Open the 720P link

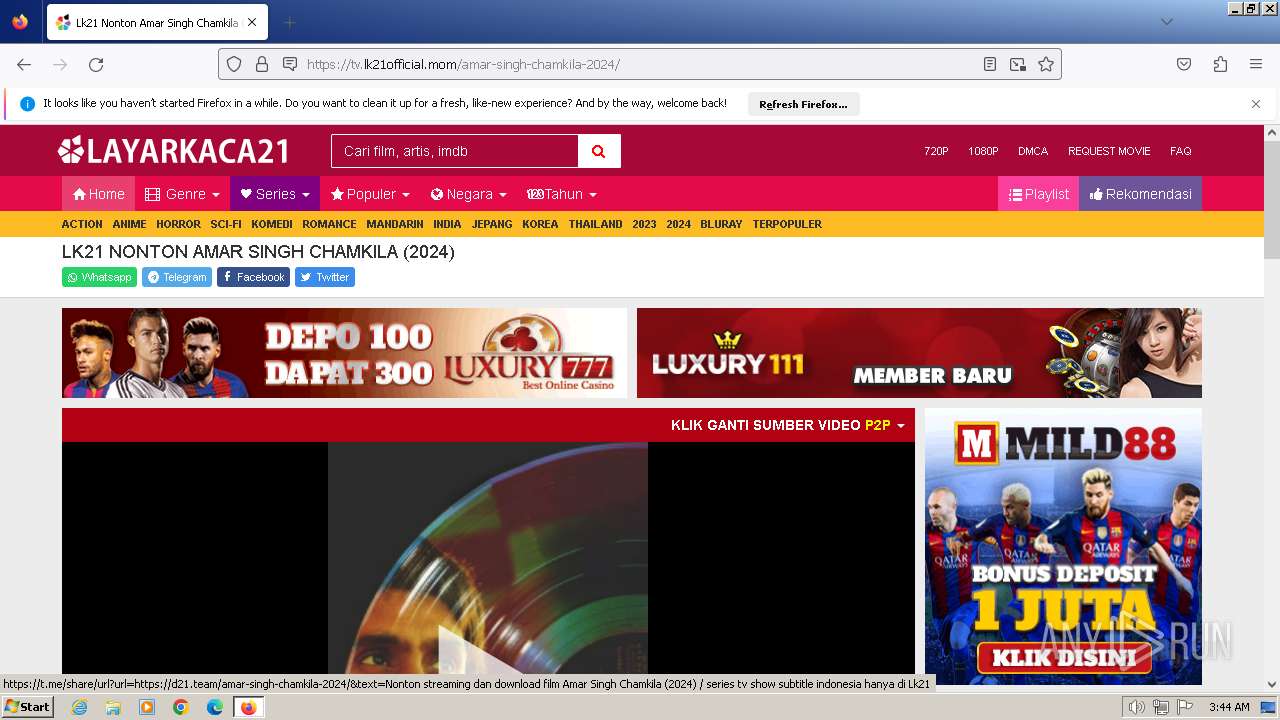coord(936,151)
